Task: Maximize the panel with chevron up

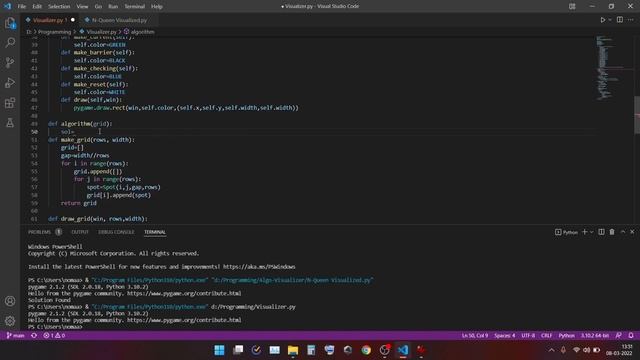Action: (623, 232)
